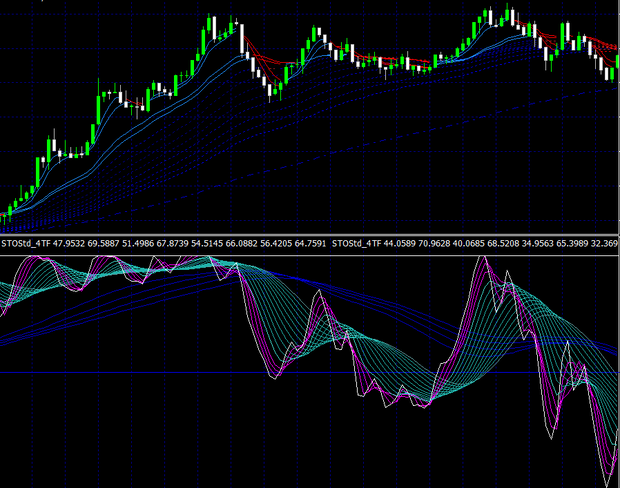The image size is (620, 488).
Task: Click the STOStd_4TF label preceding 47.9532
Action: [x=26, y=243]
